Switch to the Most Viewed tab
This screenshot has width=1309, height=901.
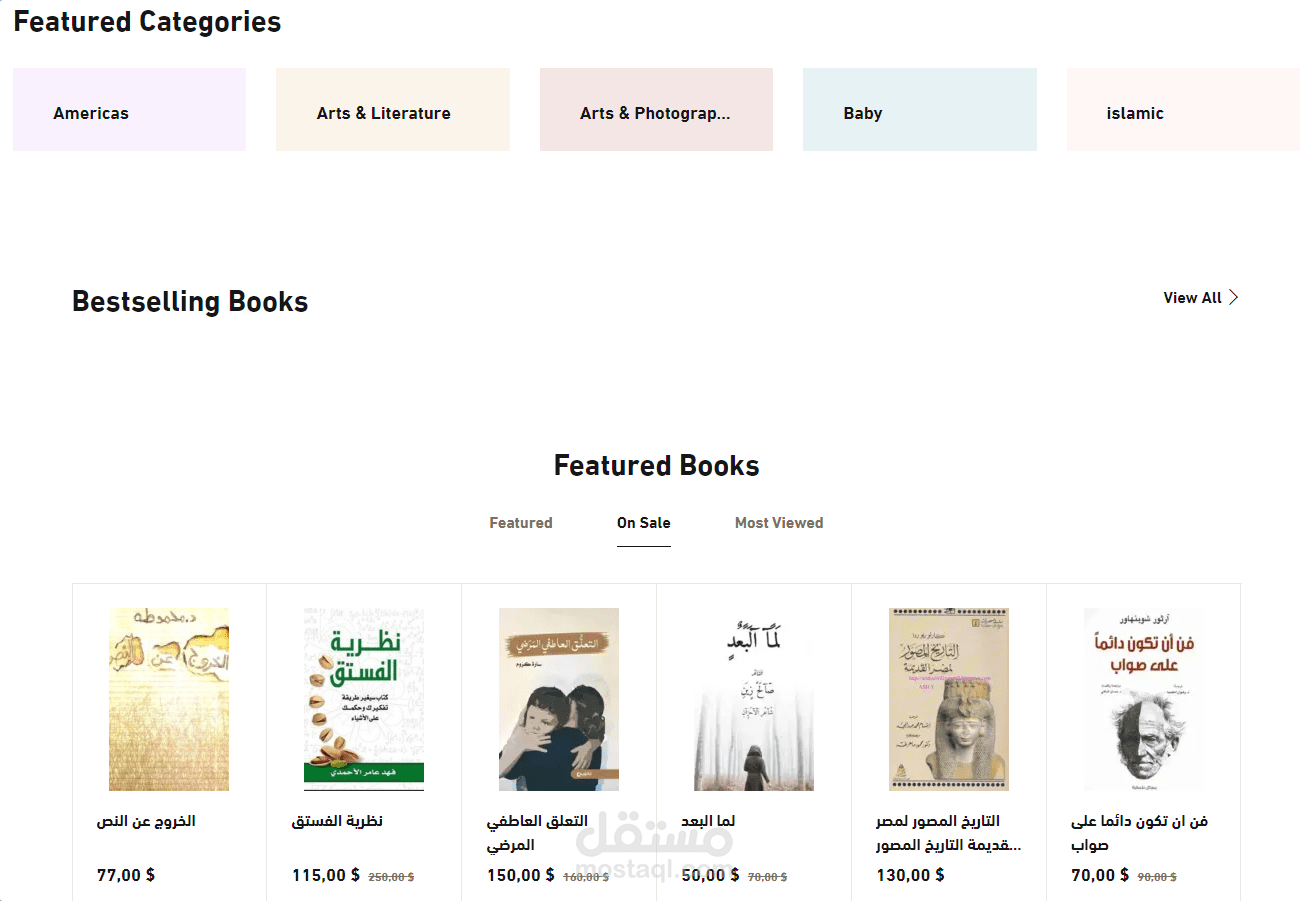pos(778,523)
